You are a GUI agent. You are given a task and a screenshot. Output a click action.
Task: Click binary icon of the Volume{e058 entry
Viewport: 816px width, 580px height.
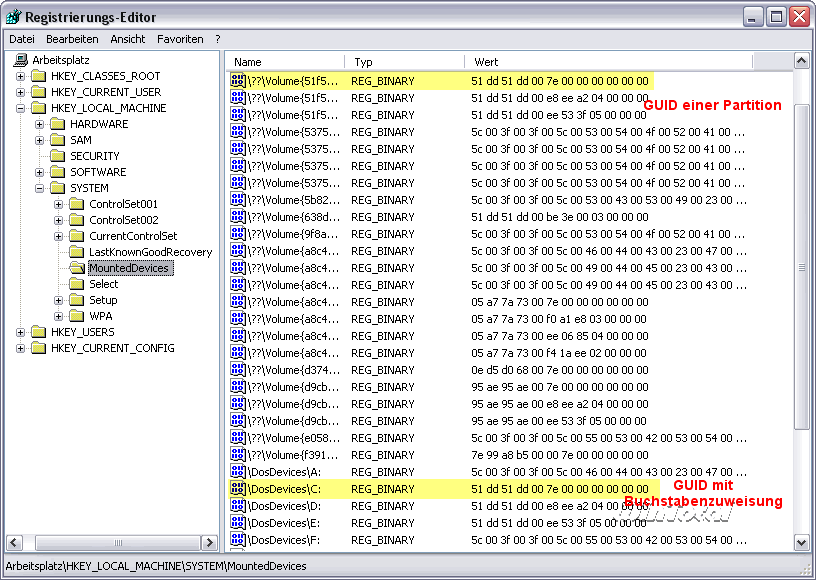(x=238, y=438)
